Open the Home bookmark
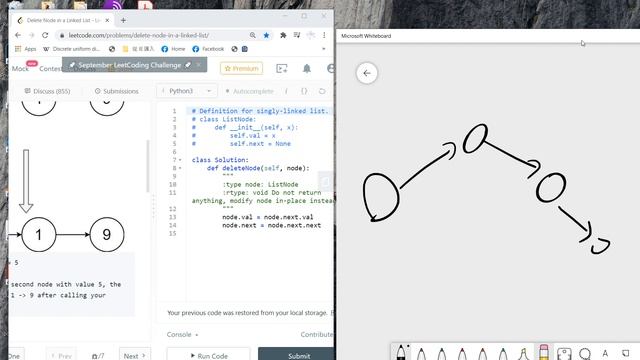 pos(173,49)
